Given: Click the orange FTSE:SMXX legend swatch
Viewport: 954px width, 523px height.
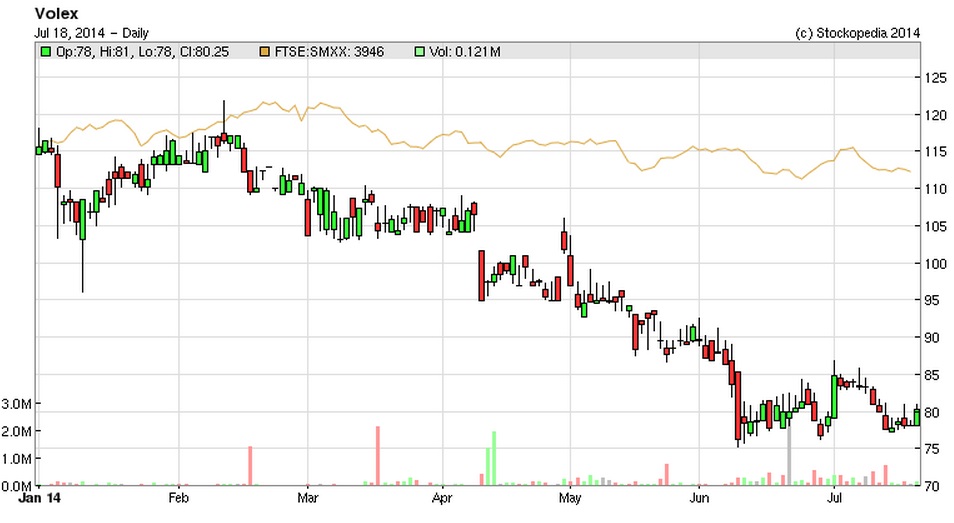Looking at the screenshot, I should click(265, 52).
